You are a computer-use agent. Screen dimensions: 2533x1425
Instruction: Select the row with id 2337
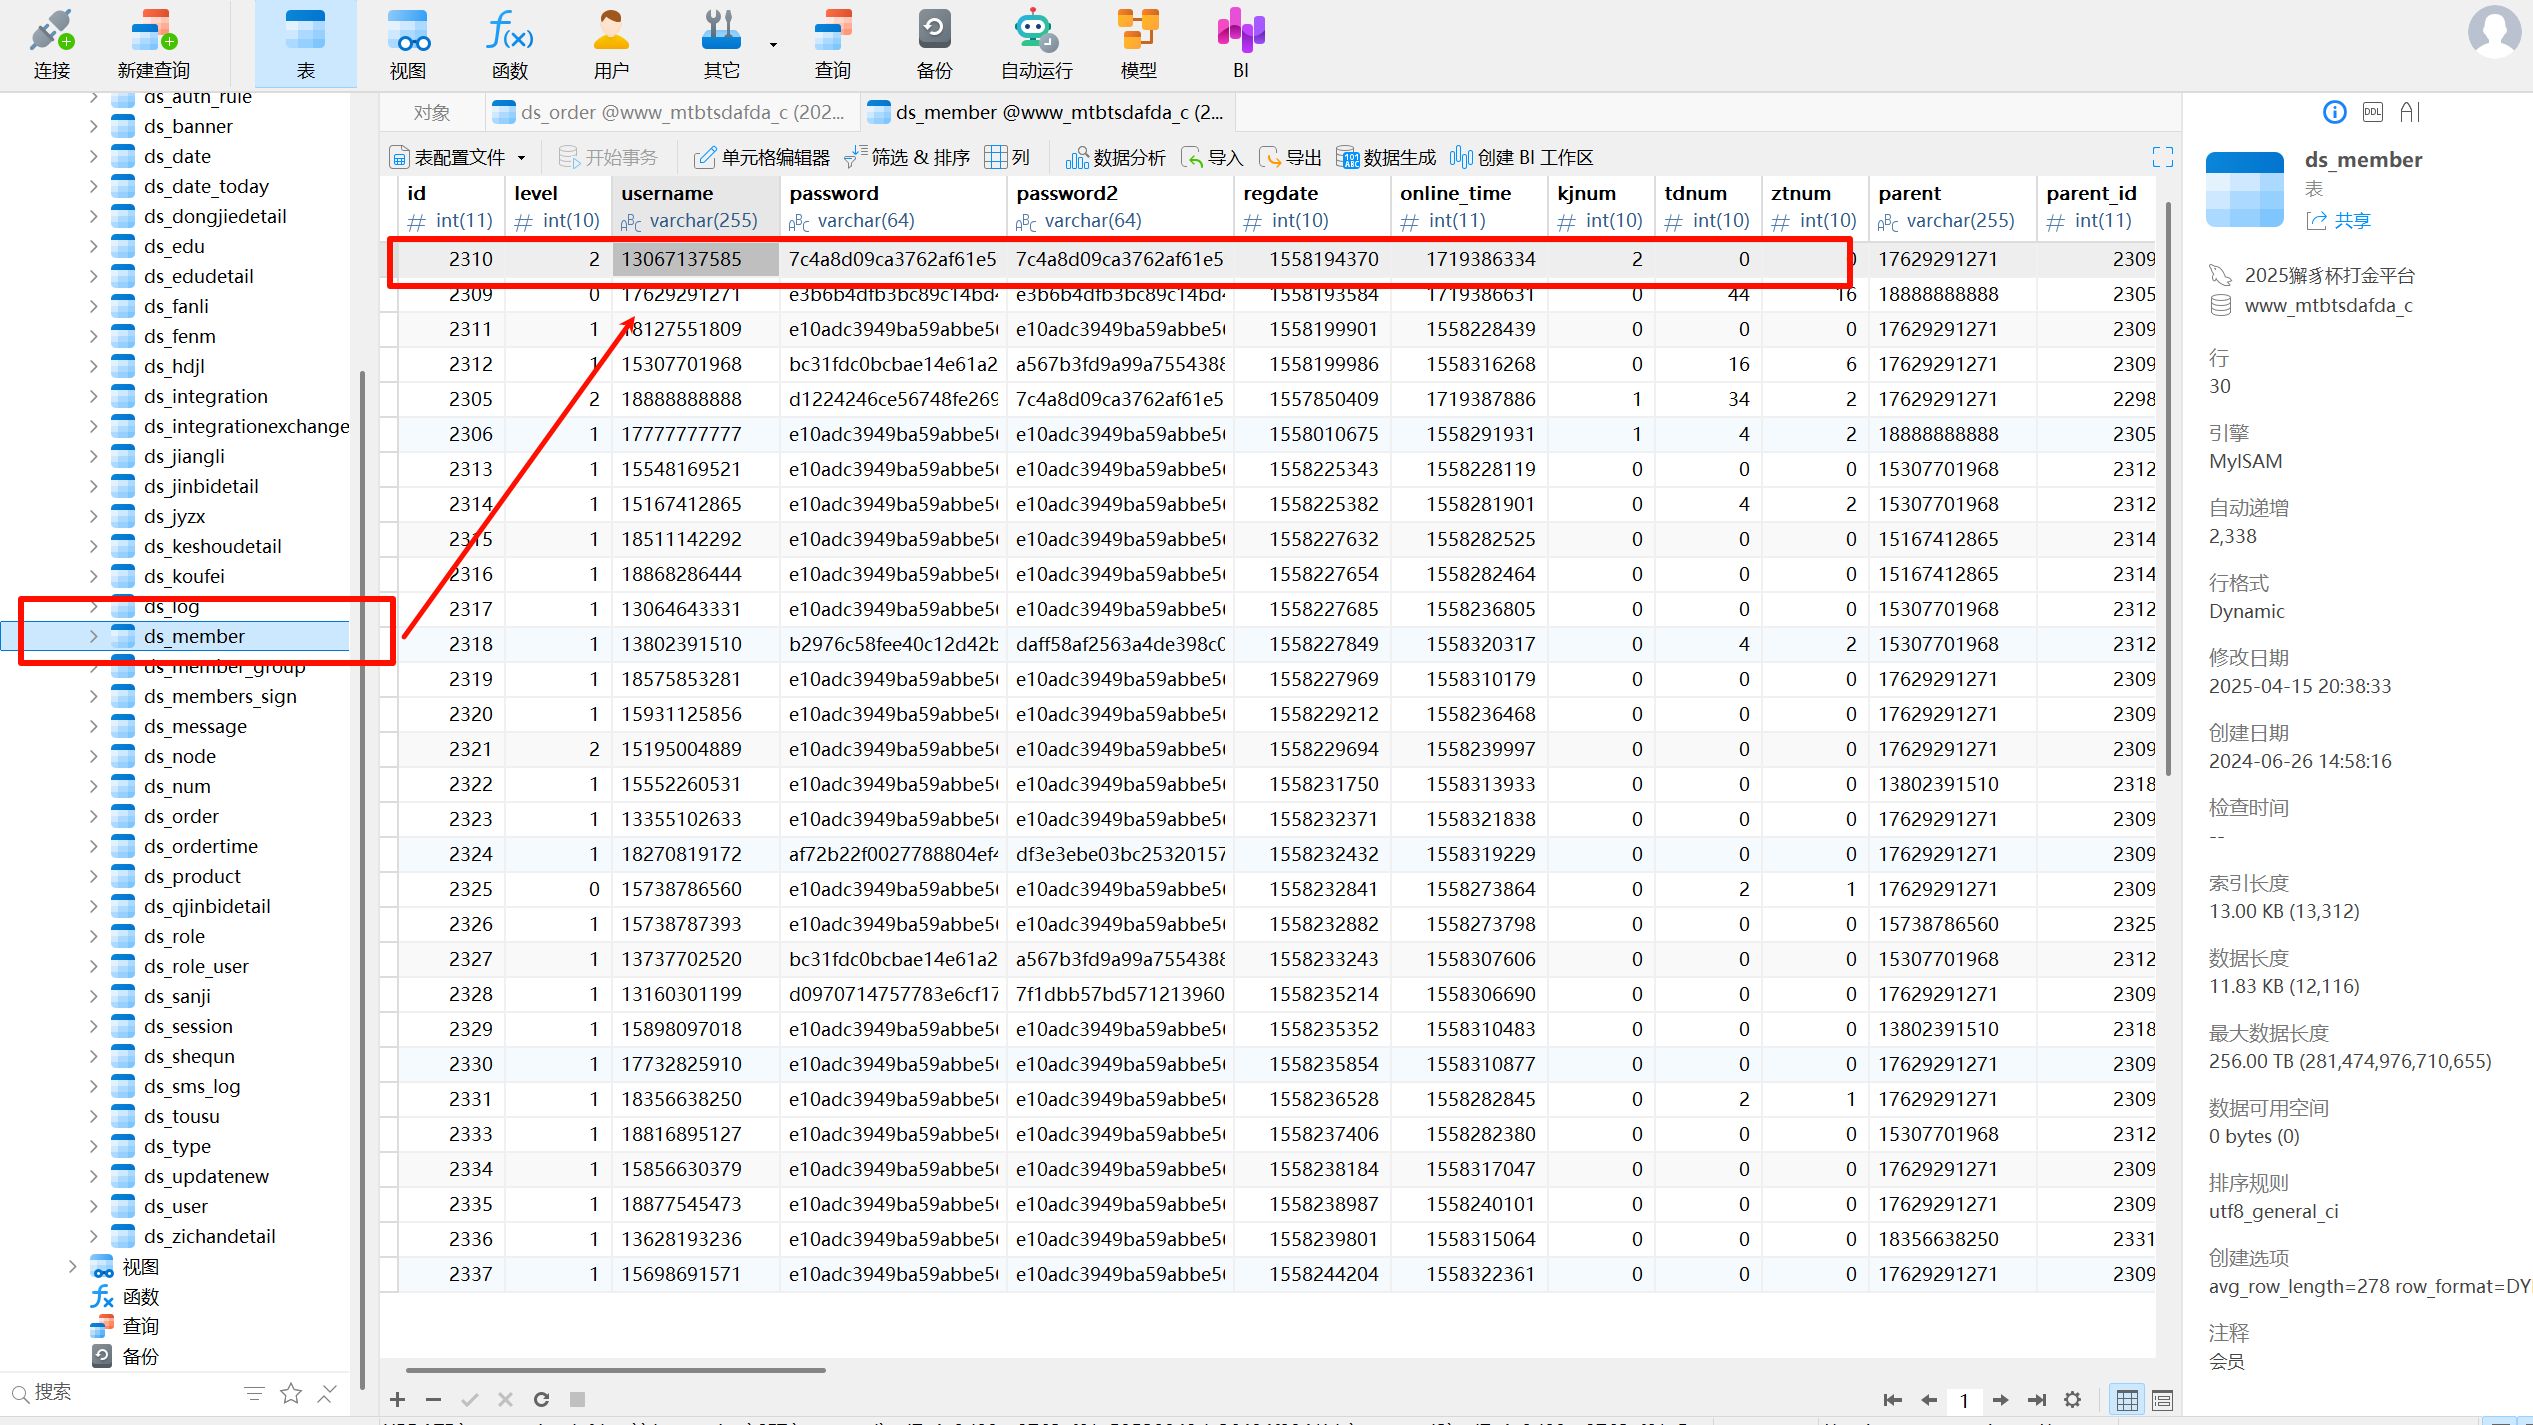coord(1276,1274)
